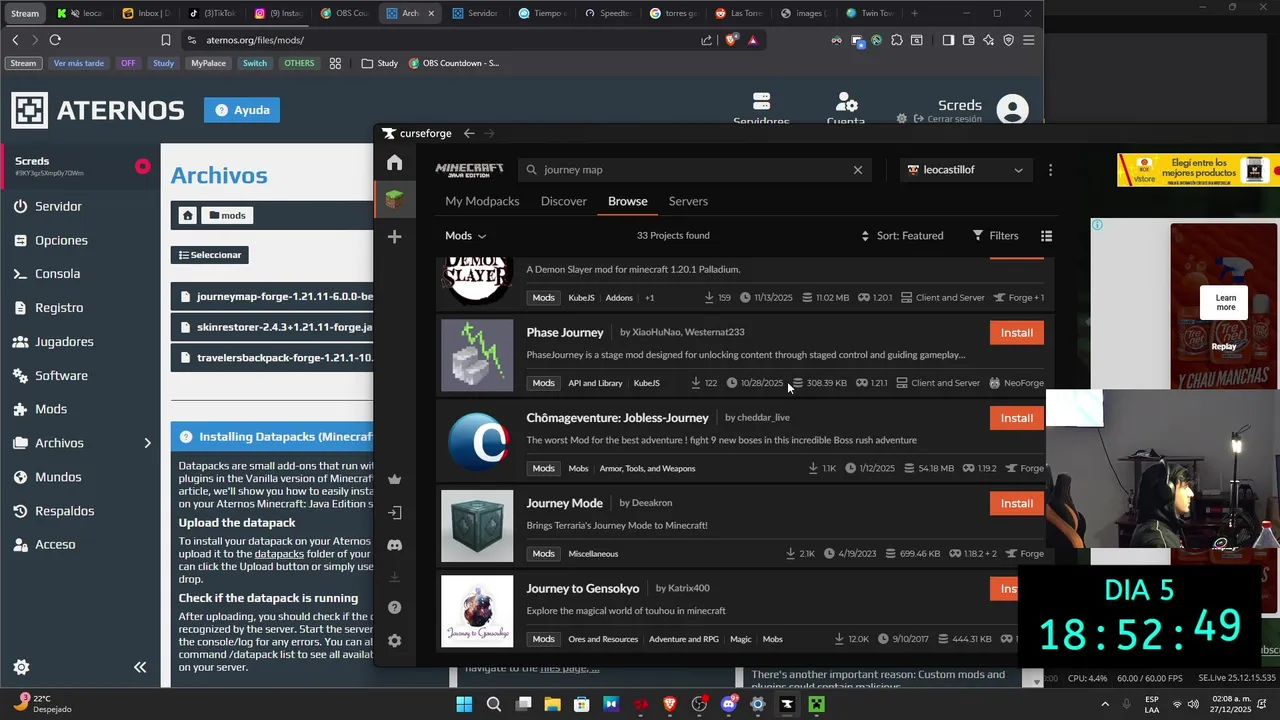Open the crown premium icon in CurseForge sidebar

(395, 480)
